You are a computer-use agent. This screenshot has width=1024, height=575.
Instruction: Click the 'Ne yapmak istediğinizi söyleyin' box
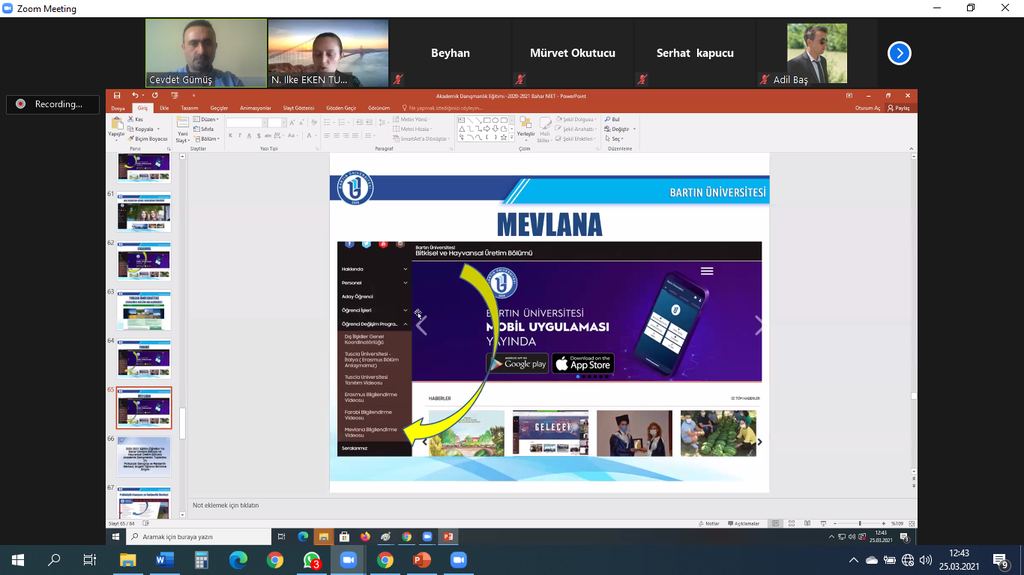(x=443, y=108)
